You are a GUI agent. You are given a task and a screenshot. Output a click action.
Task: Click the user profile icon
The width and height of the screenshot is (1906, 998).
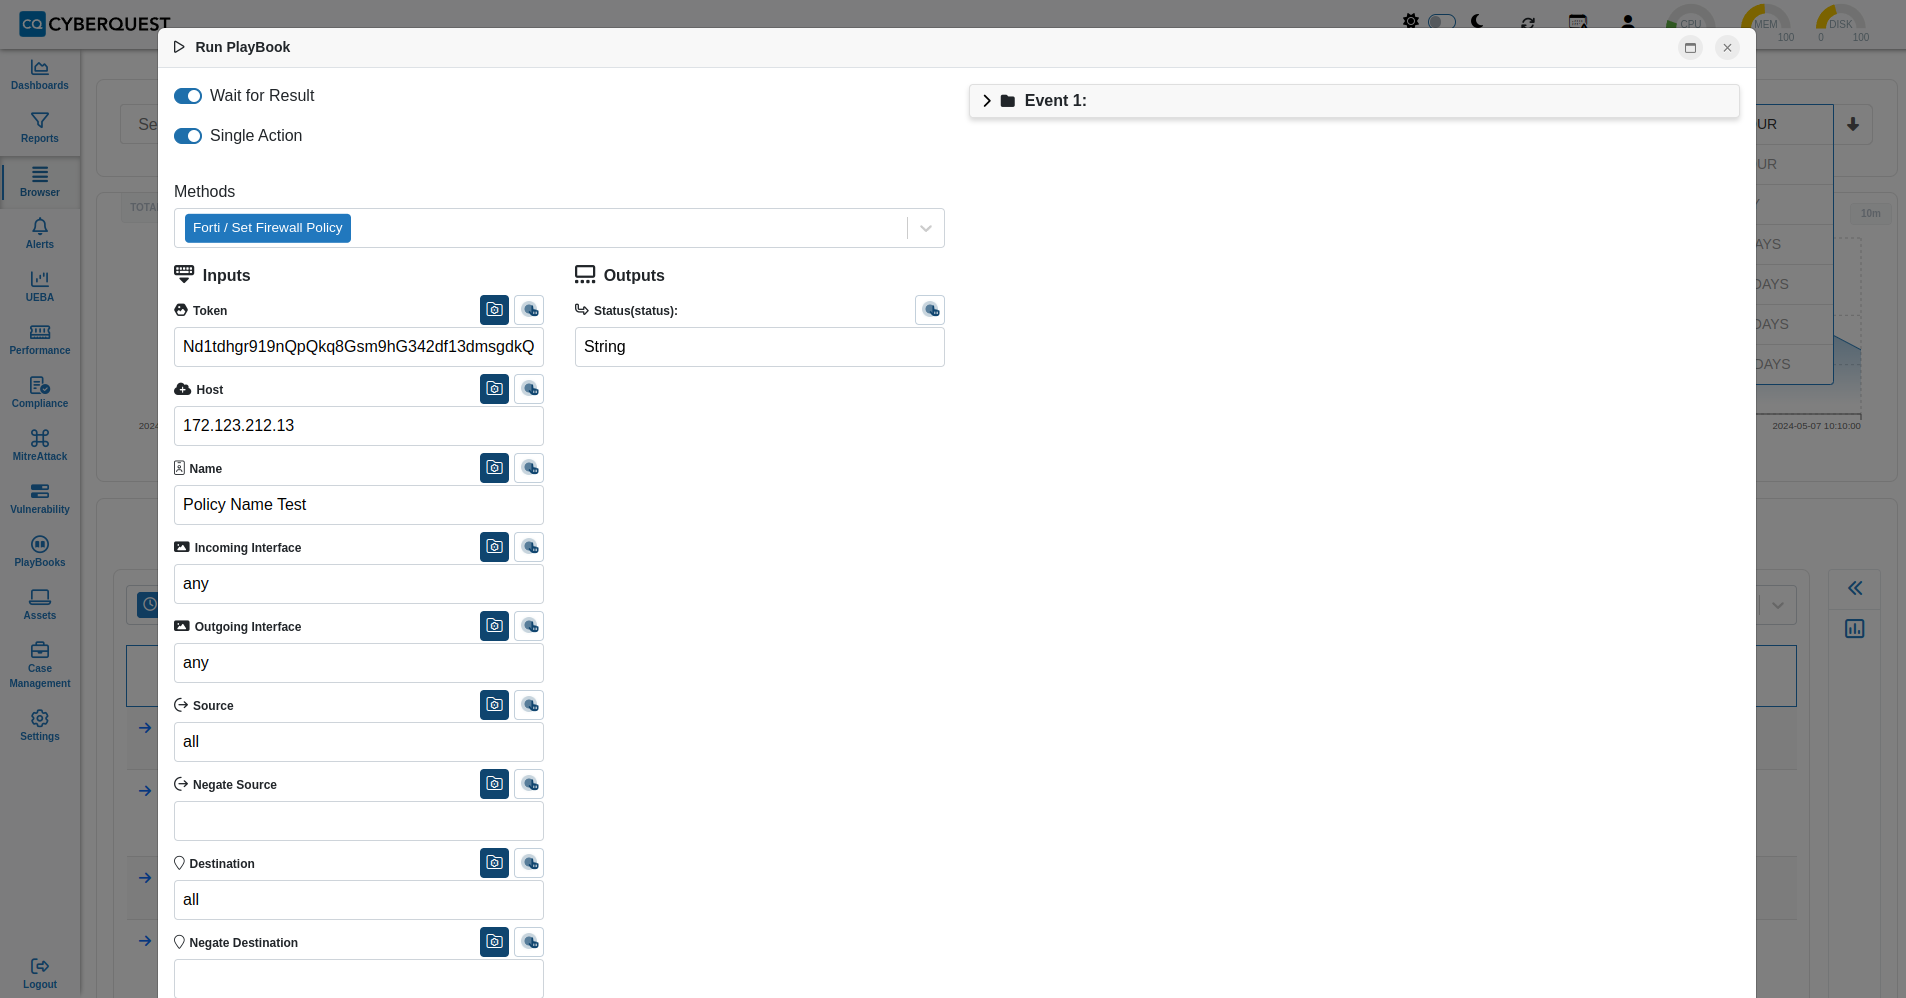point(1628,21)
